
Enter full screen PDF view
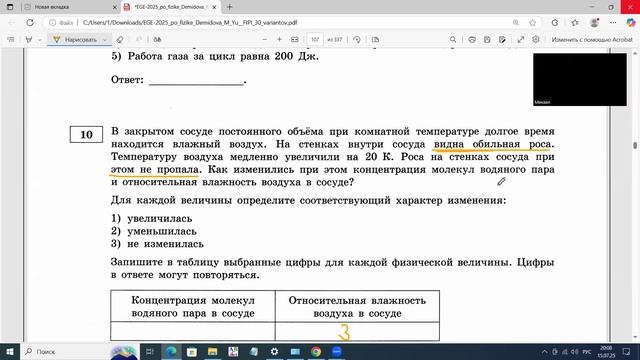521,40
